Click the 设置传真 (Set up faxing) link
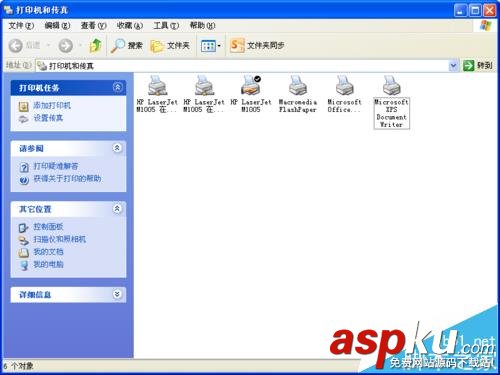This screenshot has width=500, height=375. [x=48, y=118]
